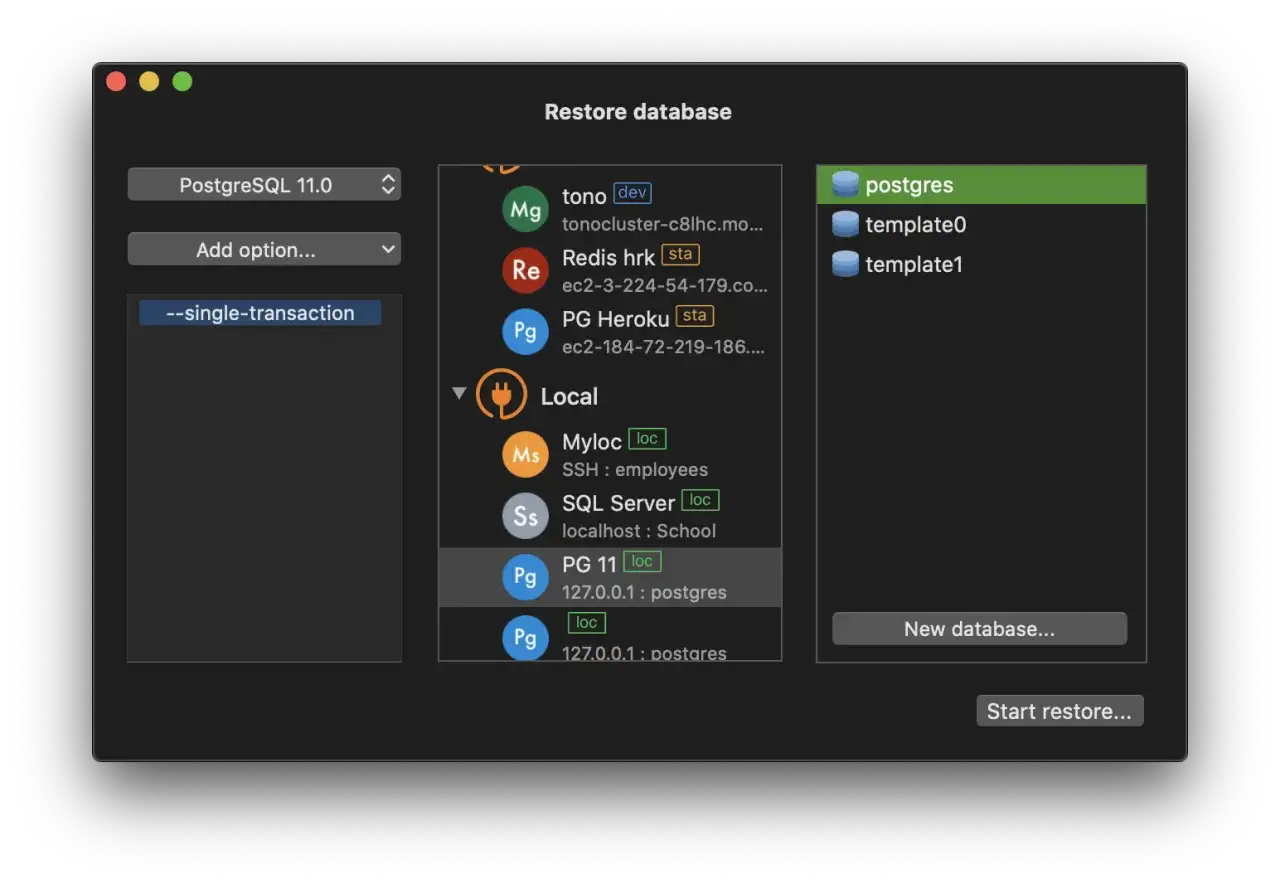This screenshot has width=1280, height=884.
Task: Click the sta tag next to Redis hrk
Action: [x=680, y=254]
